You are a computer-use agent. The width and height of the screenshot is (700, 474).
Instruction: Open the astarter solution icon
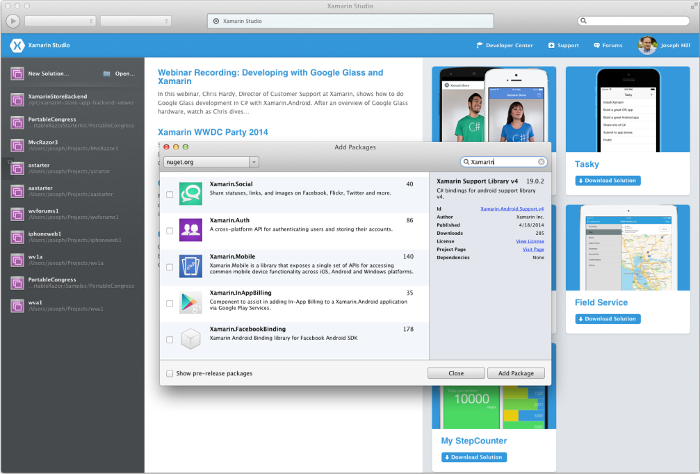coord(17,168)
